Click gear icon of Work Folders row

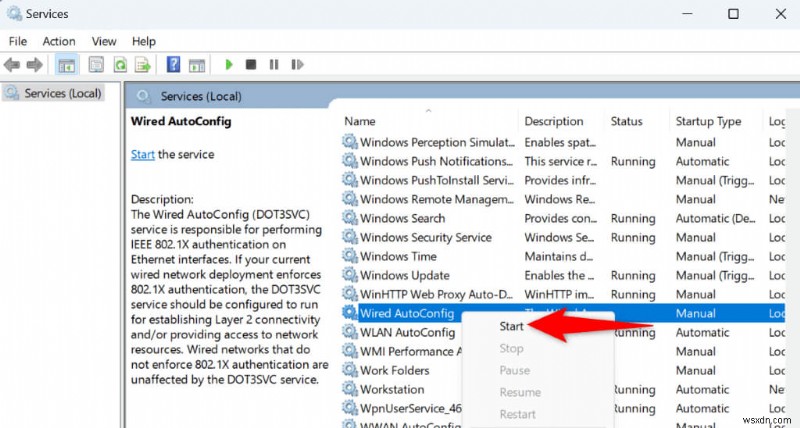coord(349,370)
